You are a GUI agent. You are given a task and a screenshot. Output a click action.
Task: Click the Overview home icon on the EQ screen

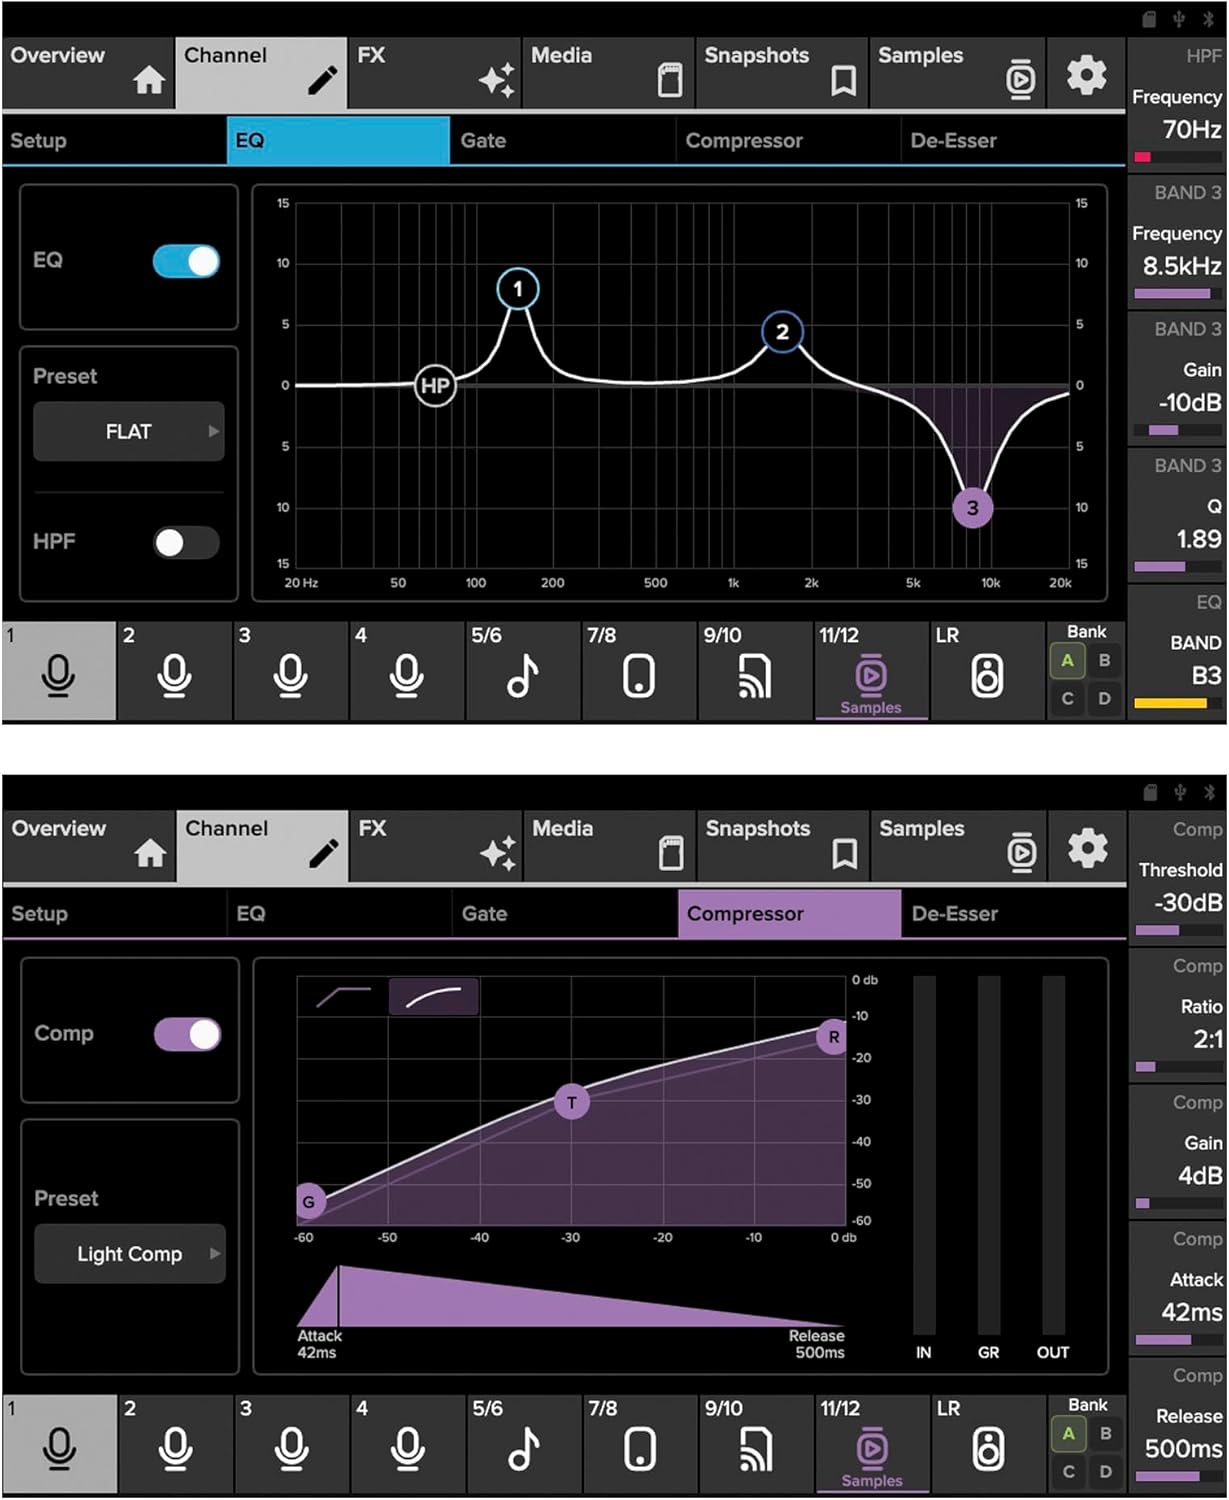[x=149, y=80]
